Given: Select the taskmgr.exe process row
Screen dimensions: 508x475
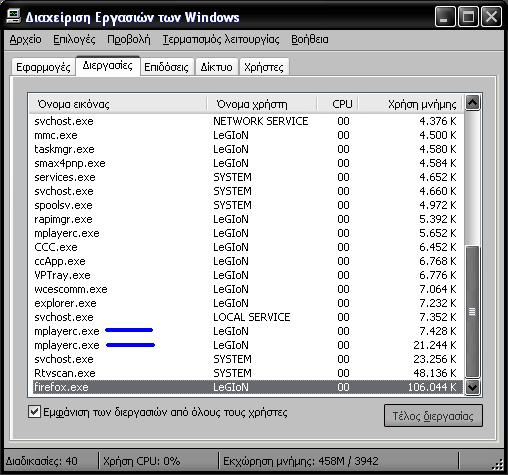Looking at the screenshot, I should click(x=247, y=149).
